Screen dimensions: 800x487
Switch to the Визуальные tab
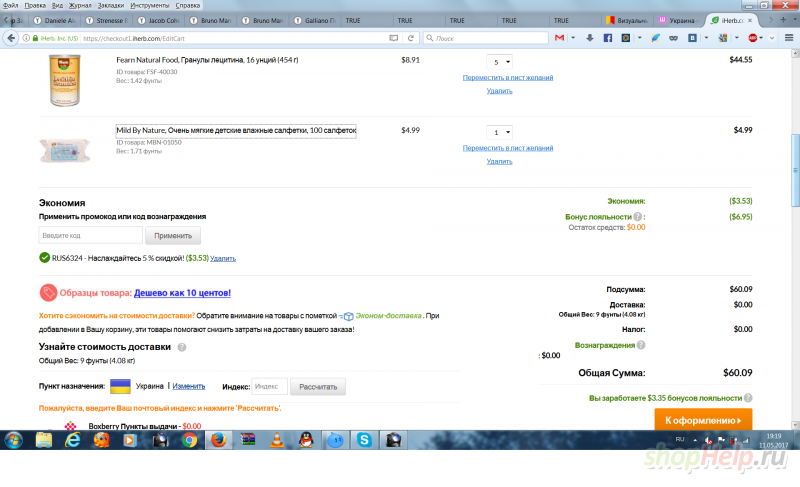627,20
